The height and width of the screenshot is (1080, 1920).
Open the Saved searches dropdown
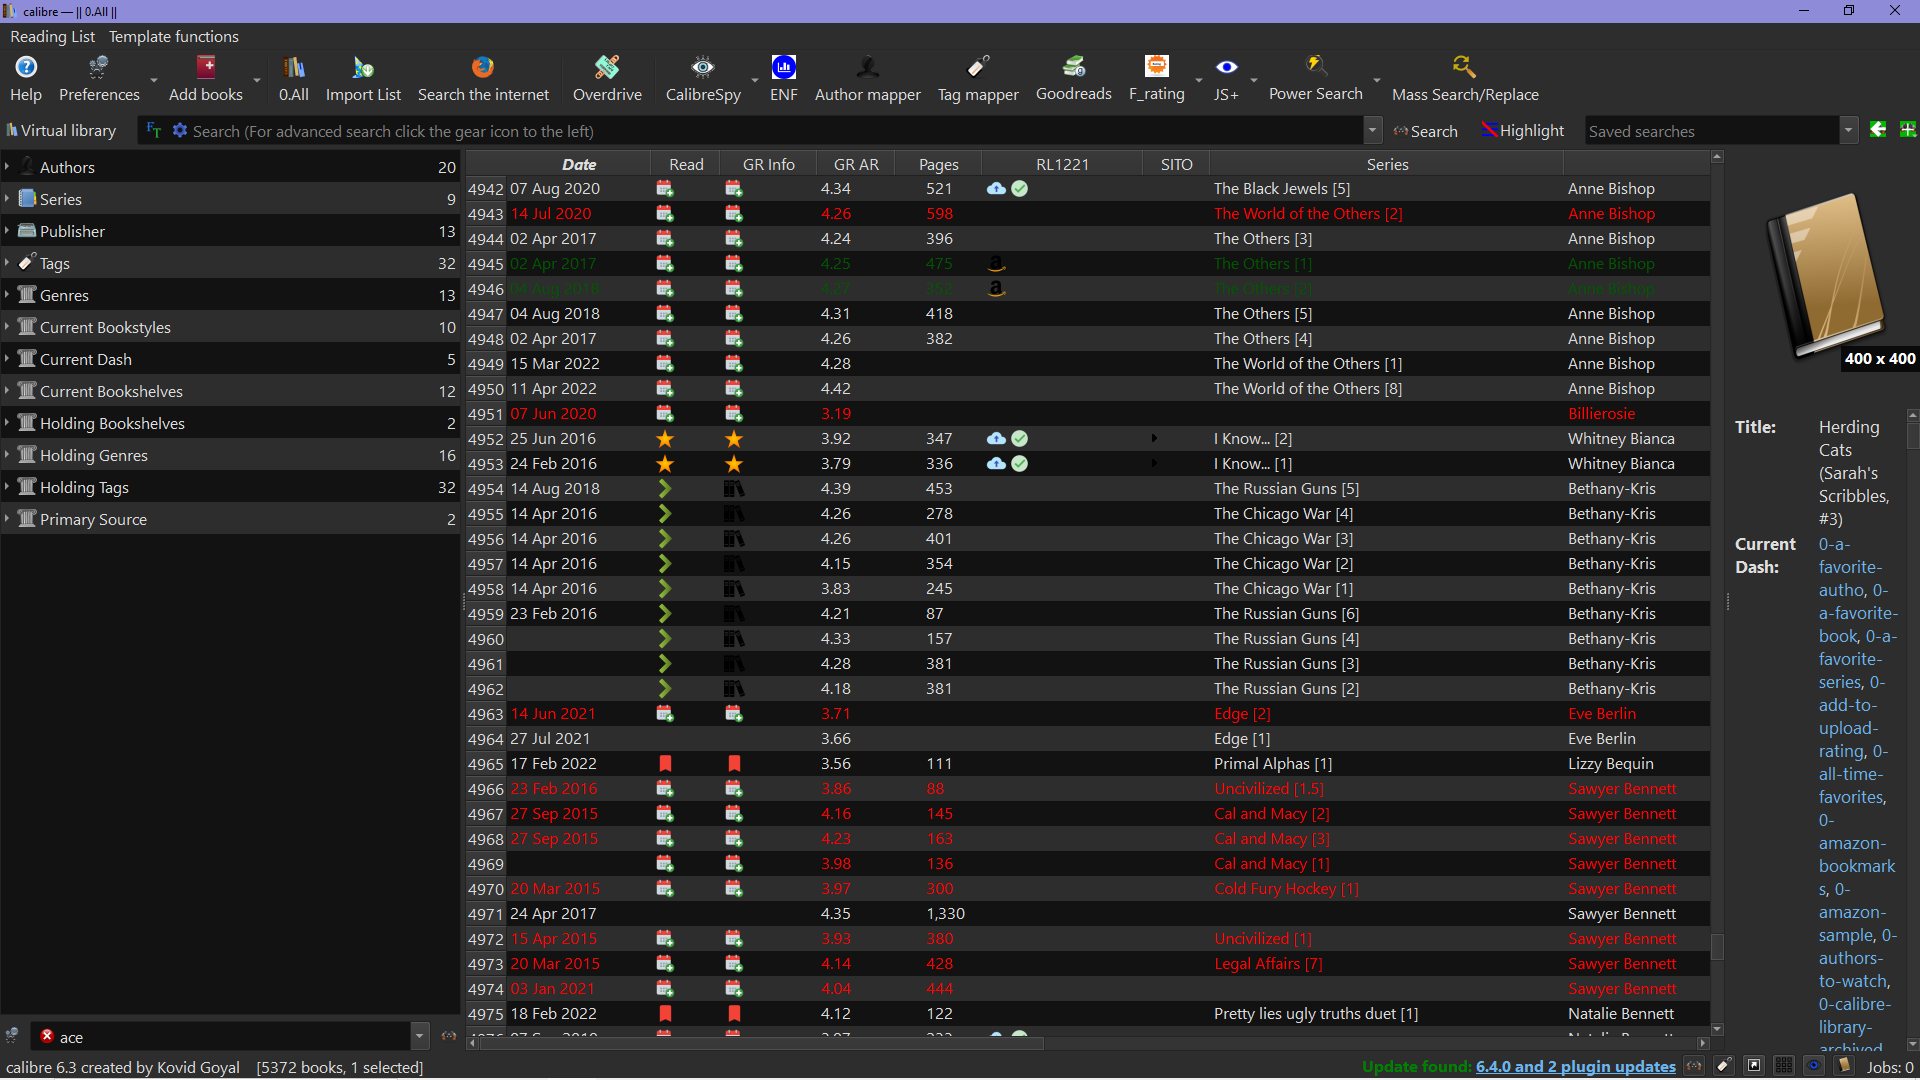pos(1848,131)
